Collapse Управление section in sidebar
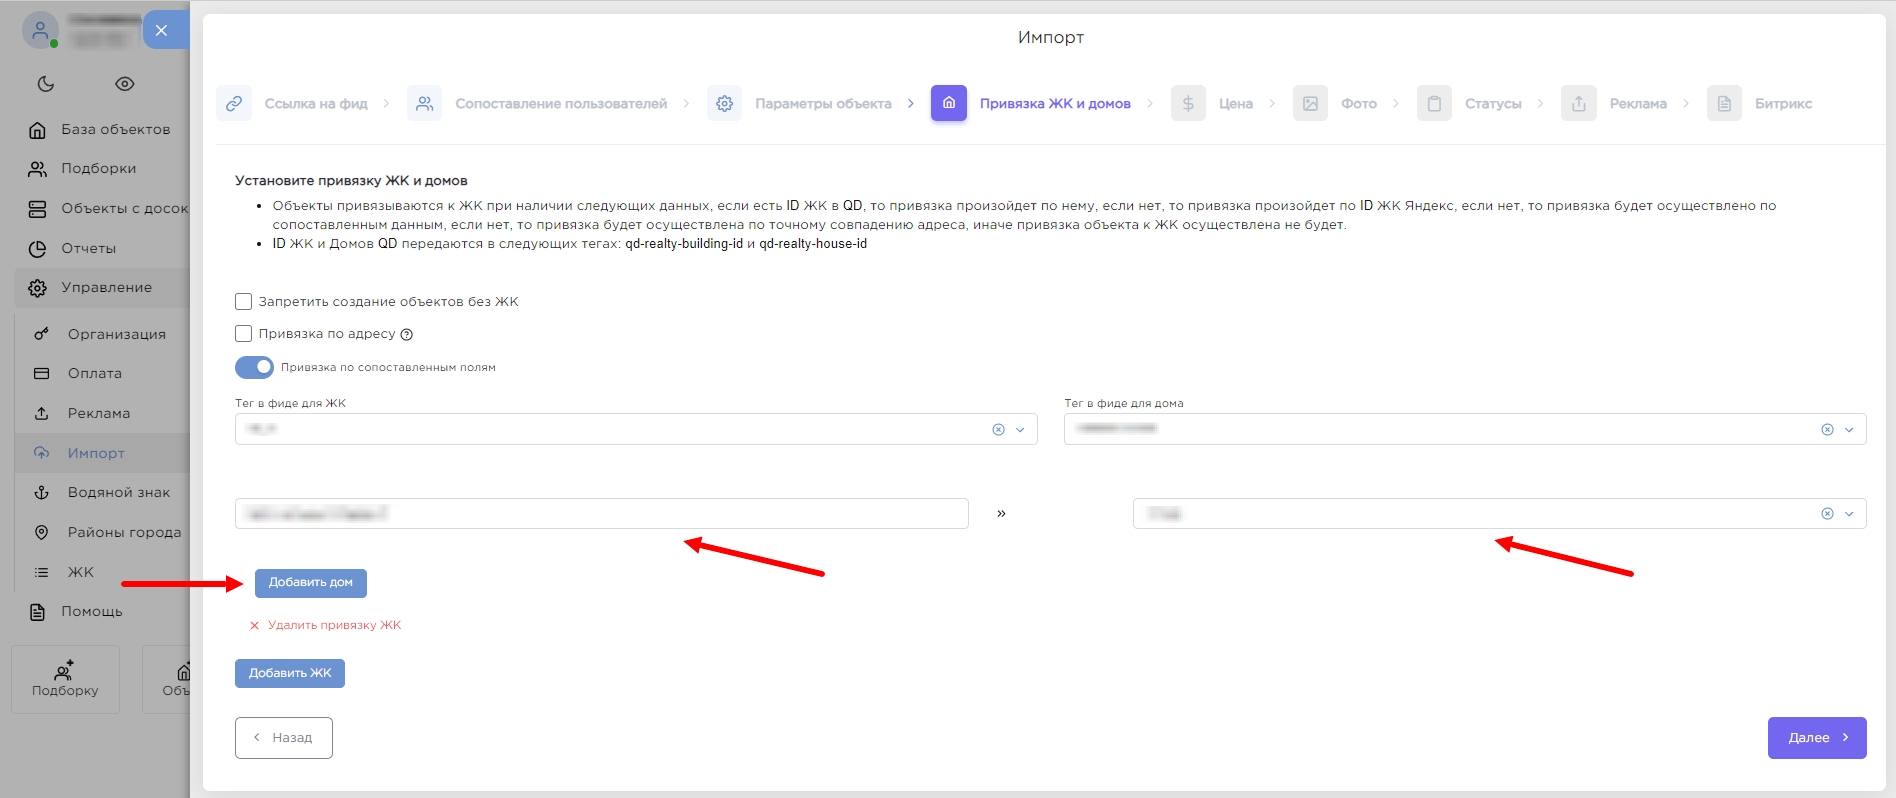1896x798 pixels. click(x=102, y=288)
